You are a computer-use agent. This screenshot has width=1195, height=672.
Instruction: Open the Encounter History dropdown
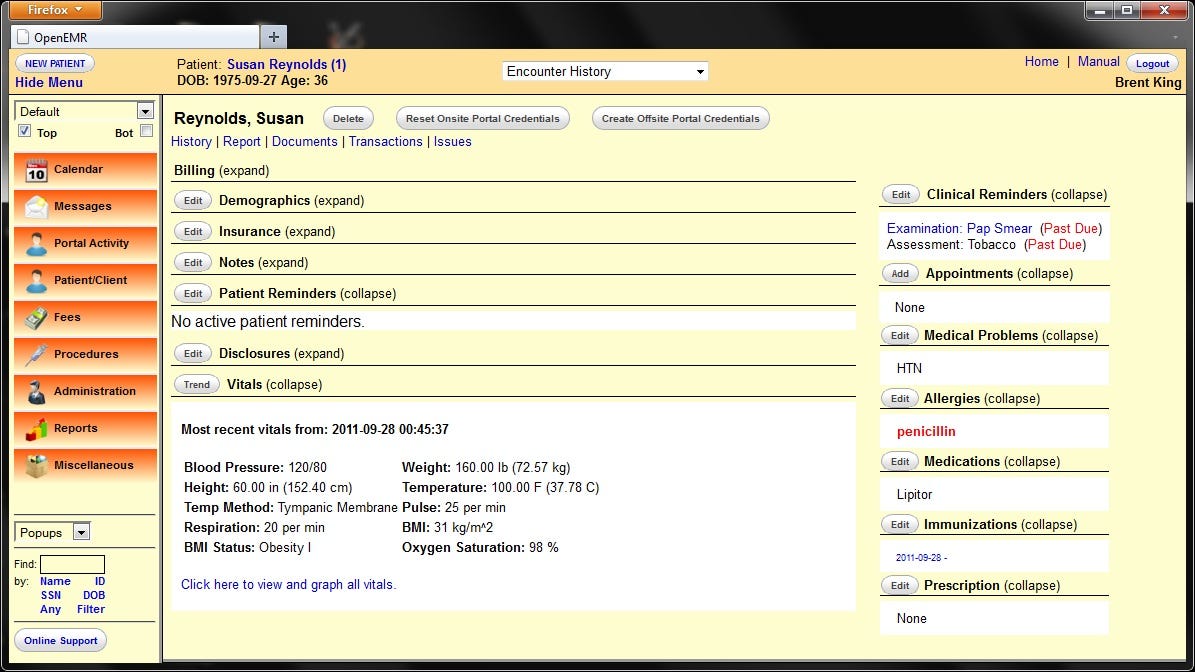point(605,71)
